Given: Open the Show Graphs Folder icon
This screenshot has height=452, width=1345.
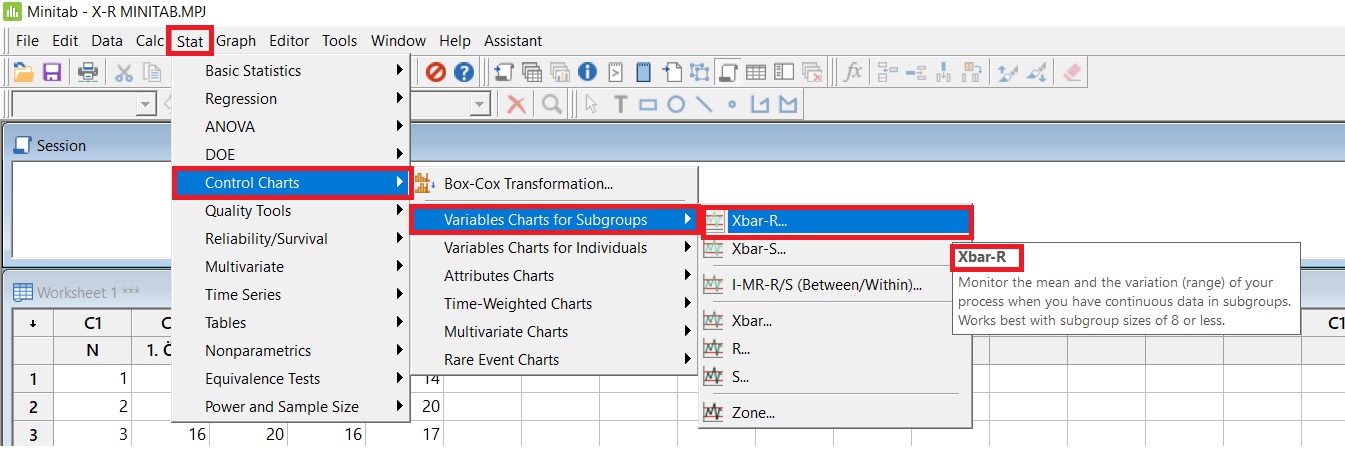Looking at the screenshot, I should click(x=559, y=72).
